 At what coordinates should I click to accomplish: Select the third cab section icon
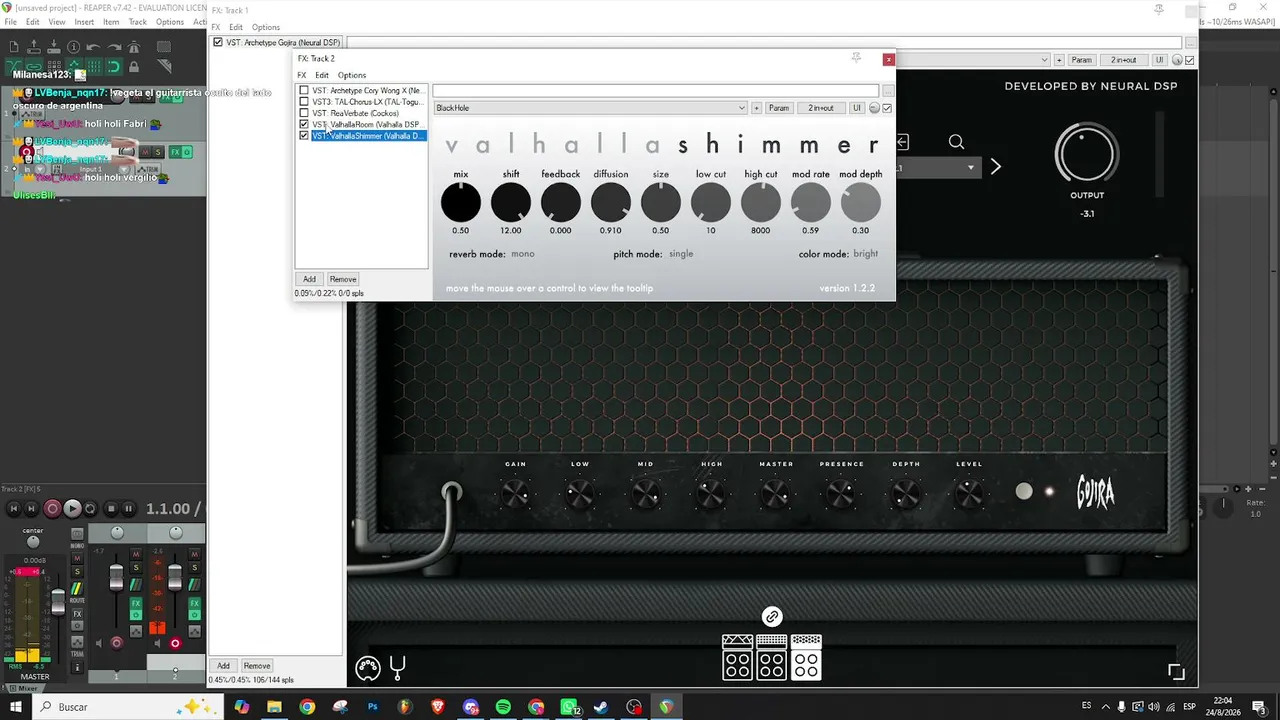(x=806, y=657)
